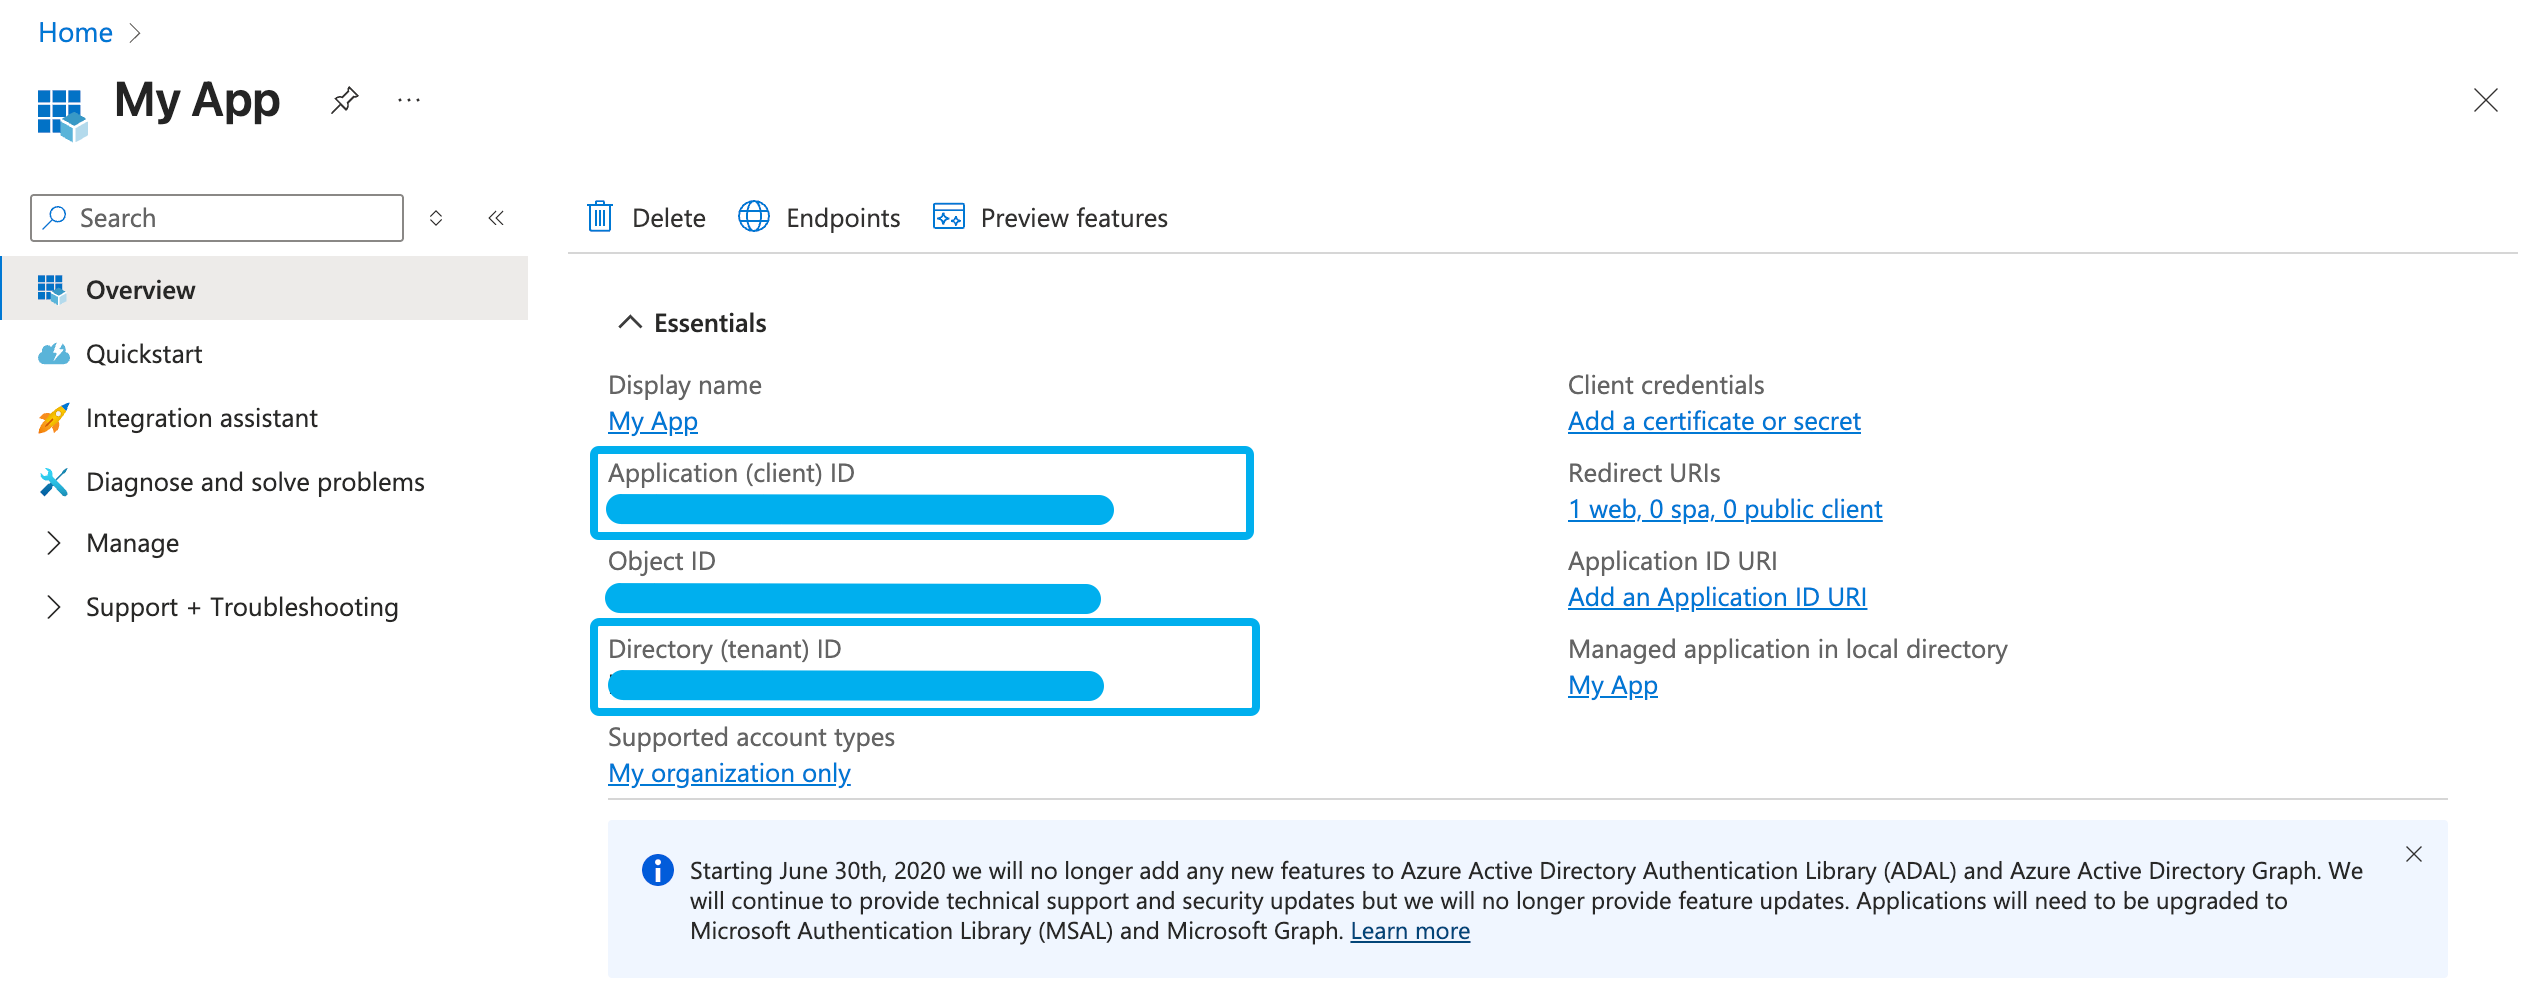Open Endpoints using the globe icon
The height and width of the screenshot is (1004, 2528).
point(753,217)
